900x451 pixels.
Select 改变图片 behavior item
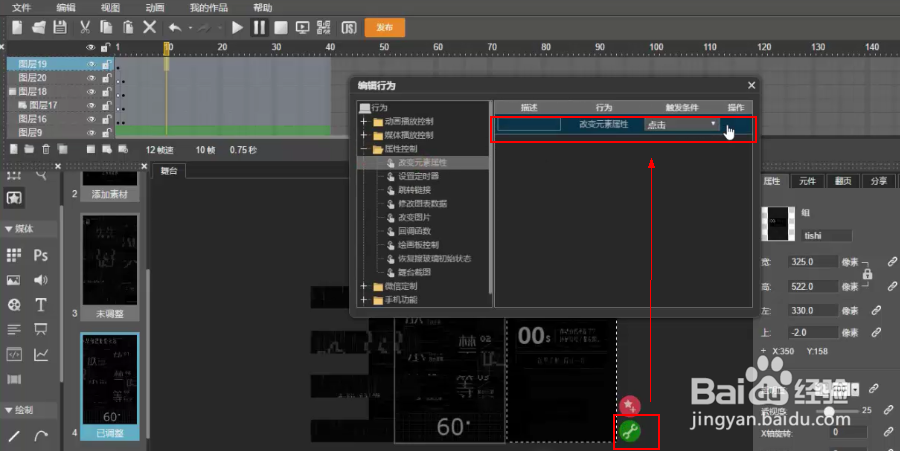coord(414,217)
